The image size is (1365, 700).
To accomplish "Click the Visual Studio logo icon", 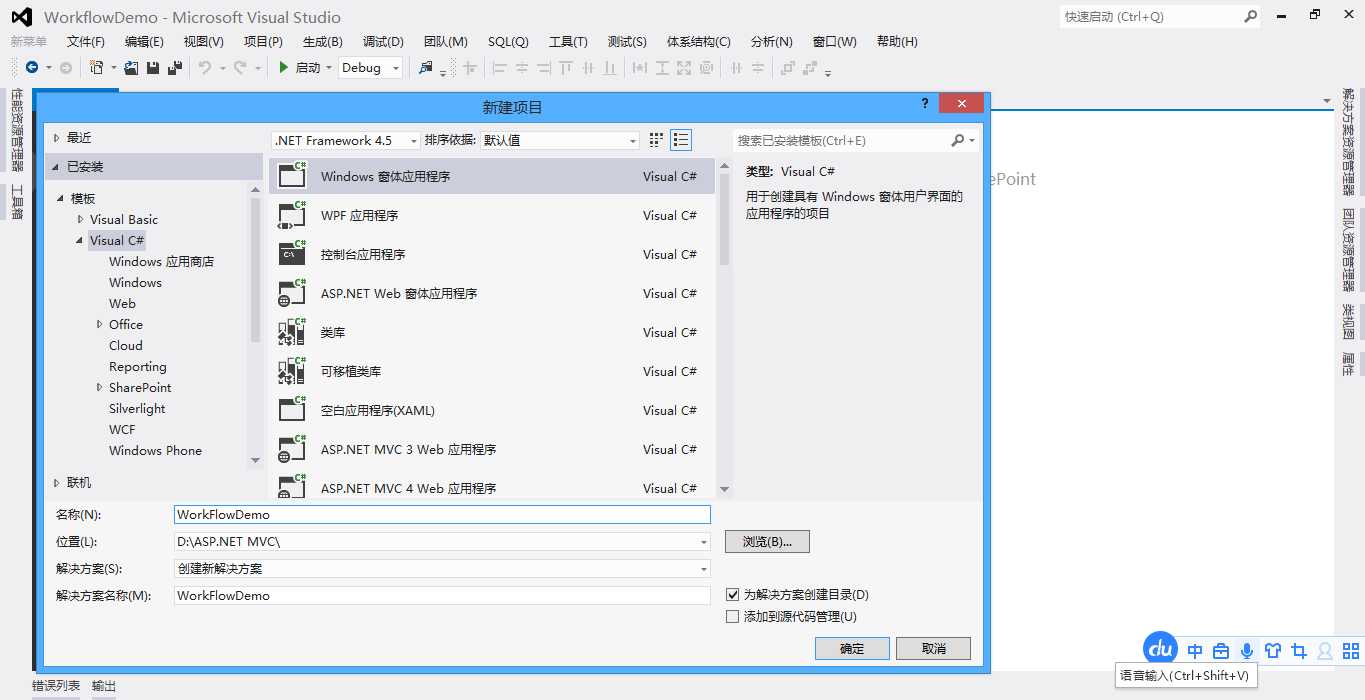I will [23, 17].
